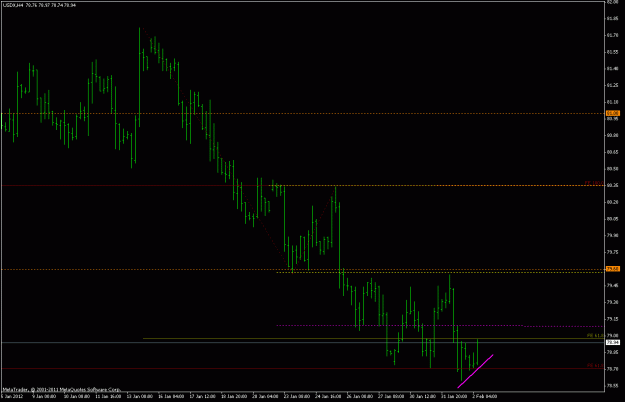
Task: Click the 81.55 price scale label
Action: click(613, 52)
